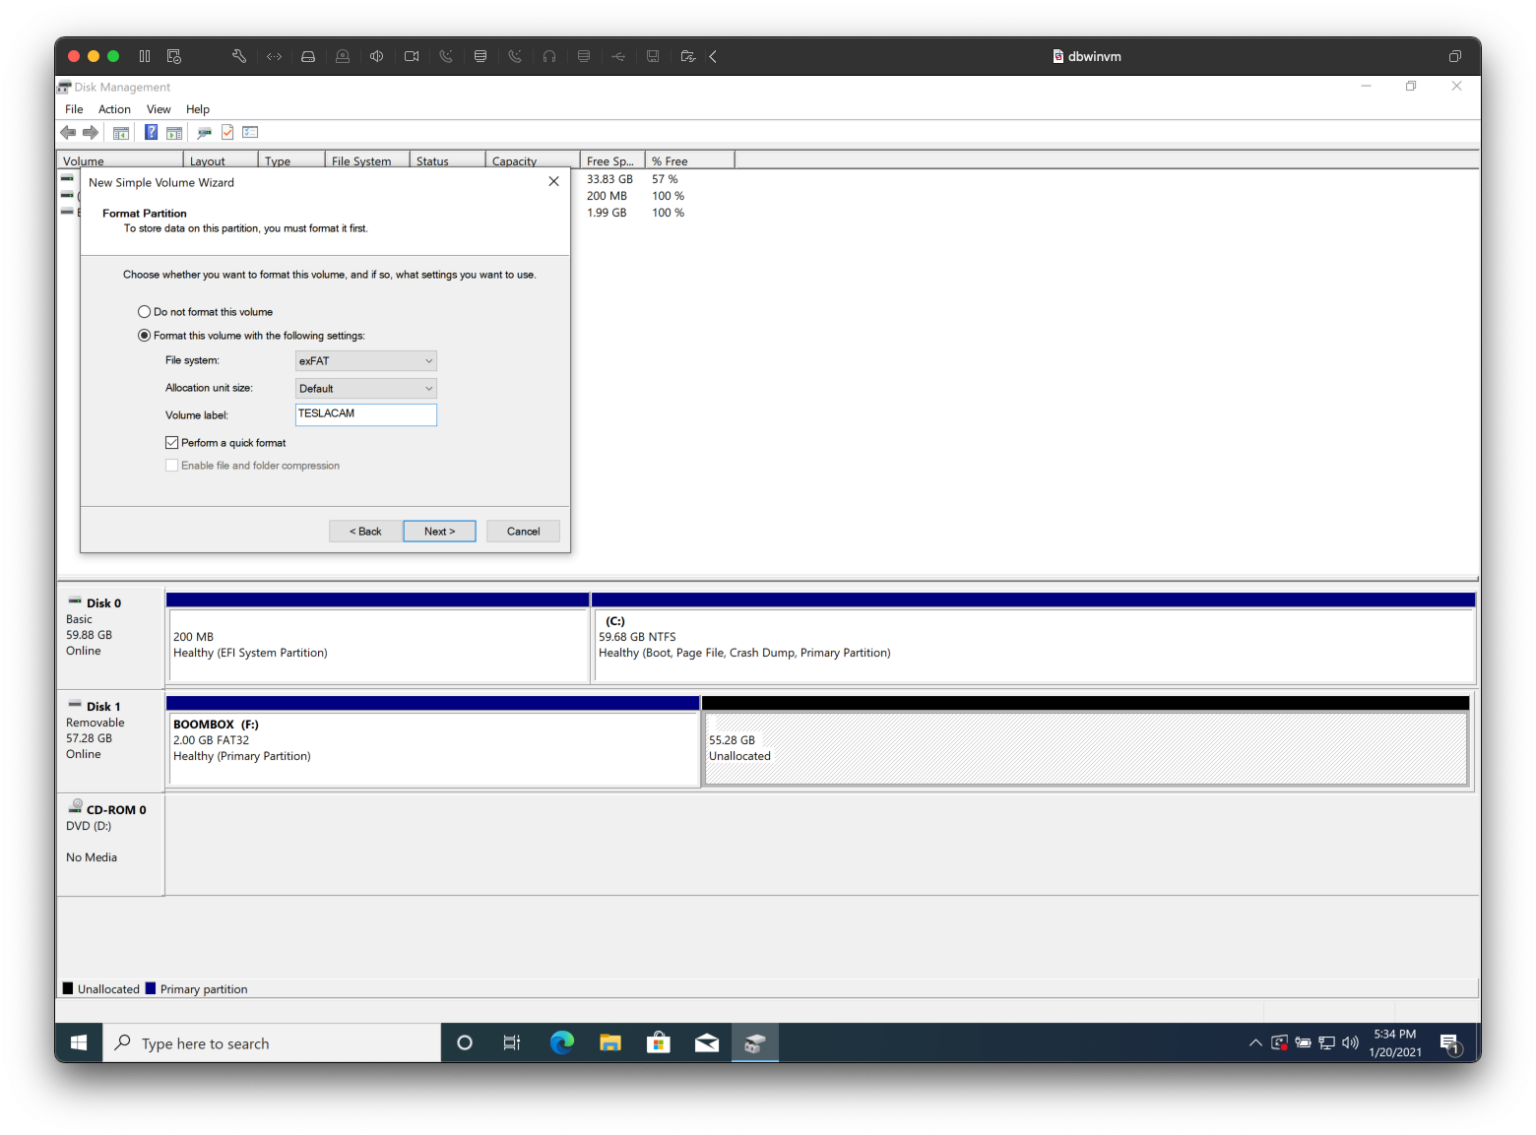Click the back navigation arrow in Disk Management

click(68, 132)
